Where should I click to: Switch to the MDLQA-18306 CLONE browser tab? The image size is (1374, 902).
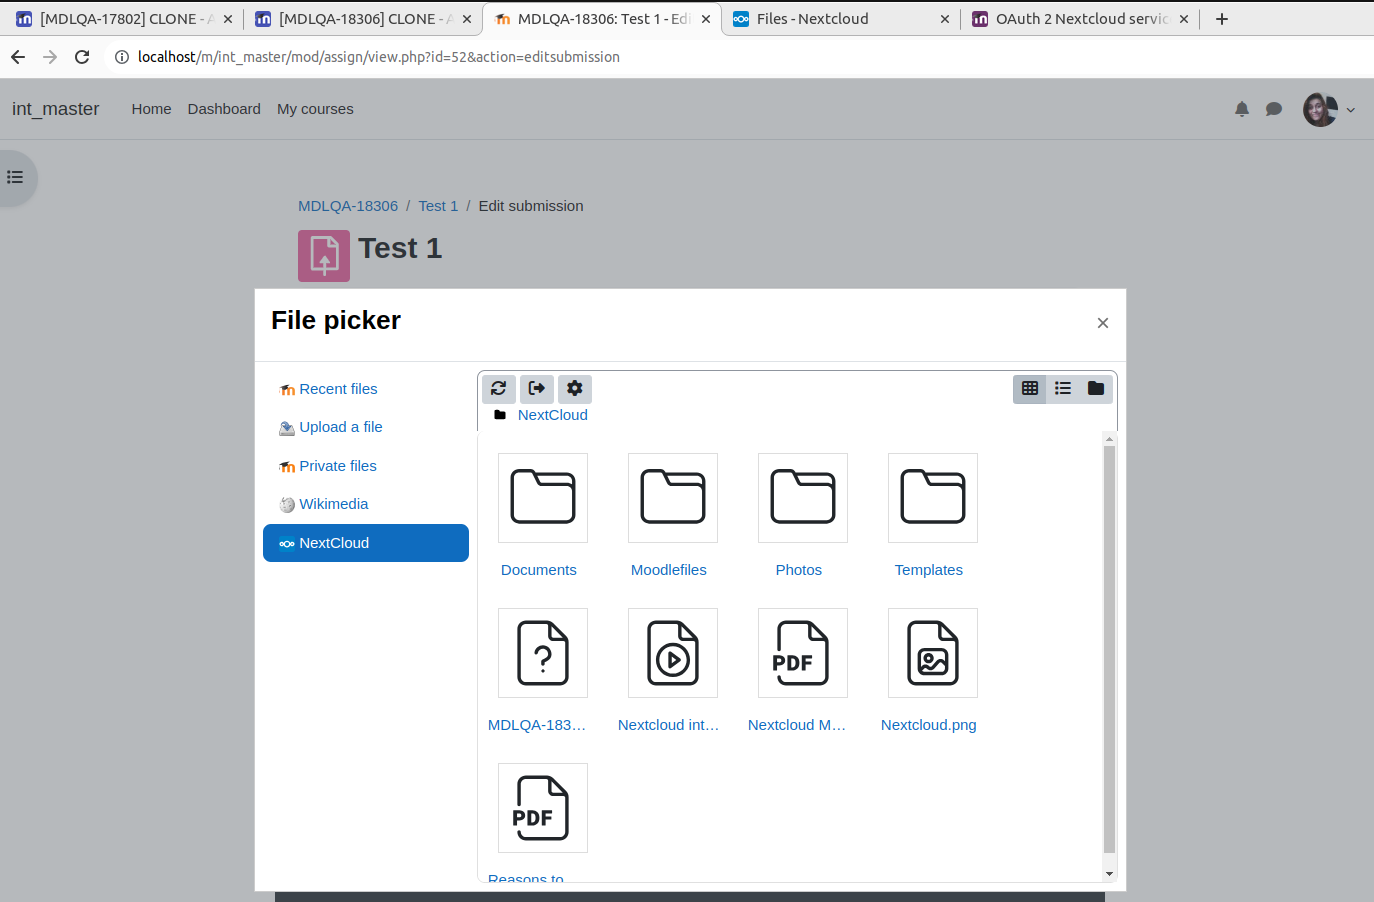click(x=362, y=19)
